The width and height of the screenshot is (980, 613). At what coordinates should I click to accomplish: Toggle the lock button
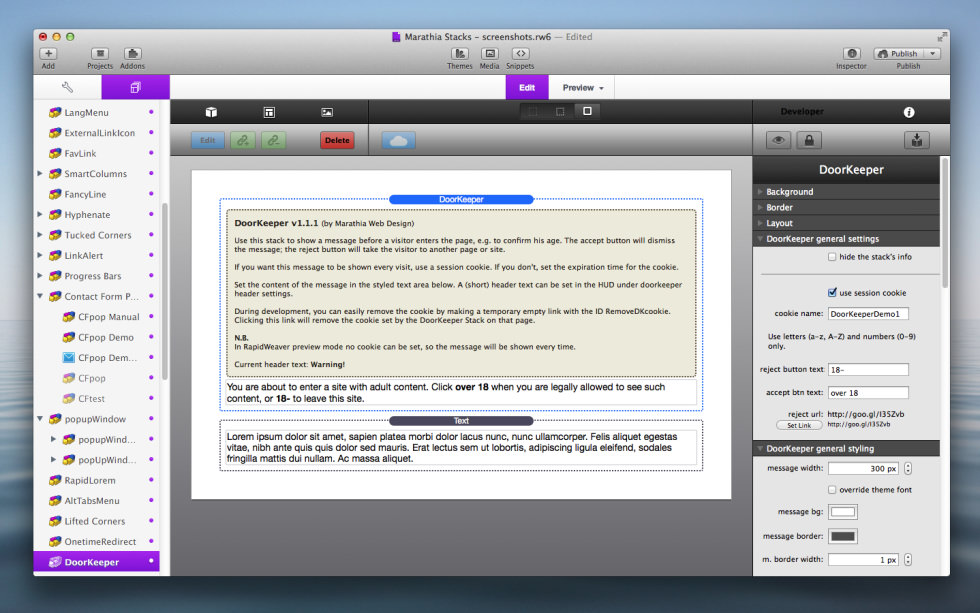coord(809,140)
